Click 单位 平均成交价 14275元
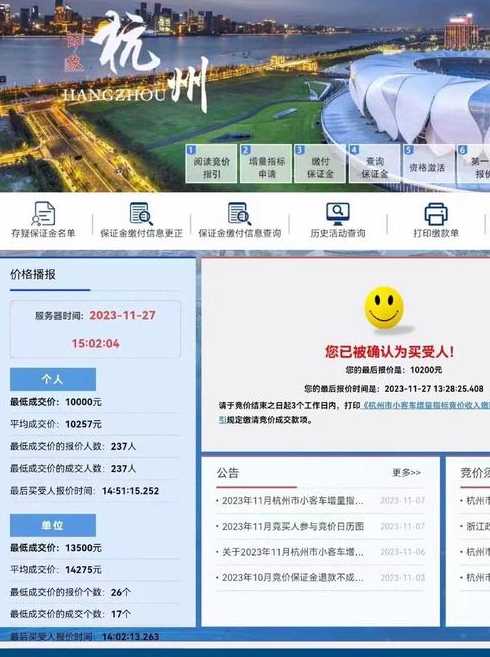The width and height of the screenshot is (490, 657). [56, 570]
